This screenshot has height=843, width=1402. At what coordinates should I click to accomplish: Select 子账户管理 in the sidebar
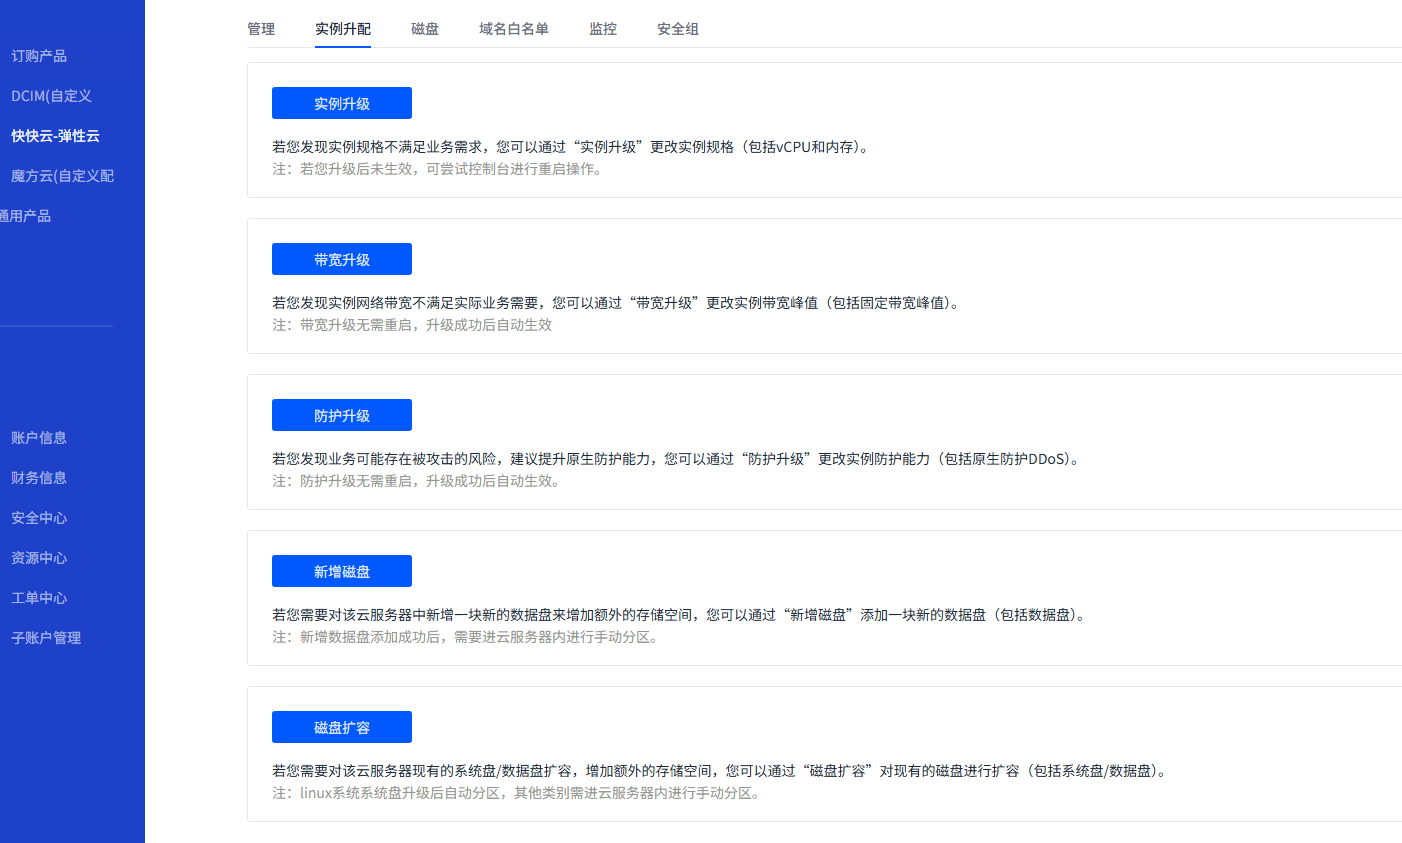(x=46, y=638)
